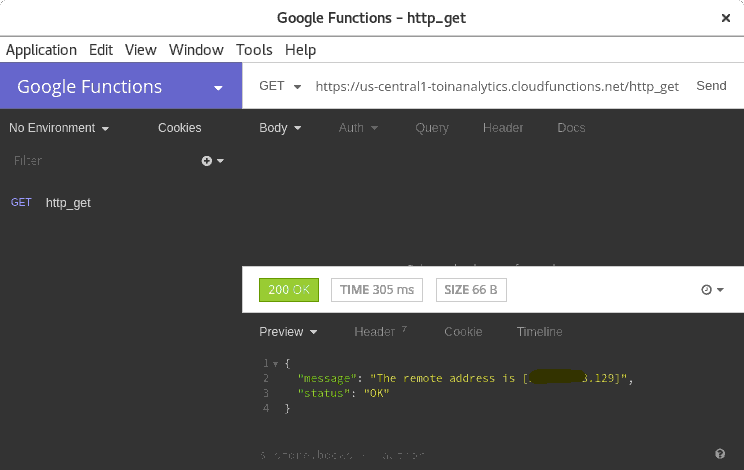
Task: Open the Preview mode dropdown
Action: [288, 332]
